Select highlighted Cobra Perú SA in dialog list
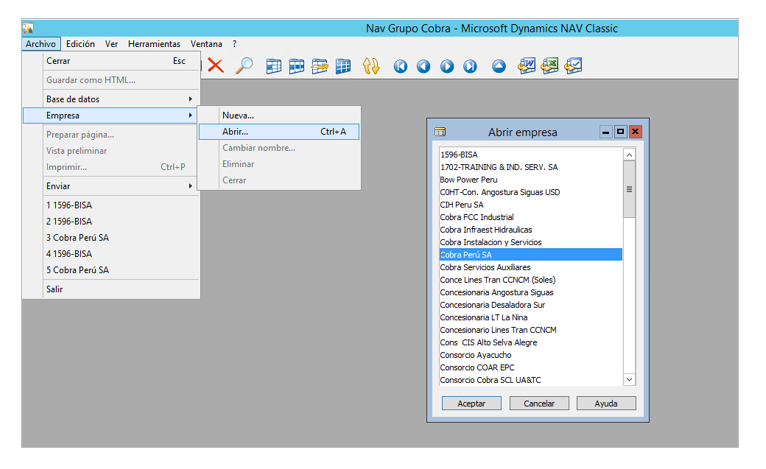The height and width of the screenshot is (469, 766). point(531,255)
